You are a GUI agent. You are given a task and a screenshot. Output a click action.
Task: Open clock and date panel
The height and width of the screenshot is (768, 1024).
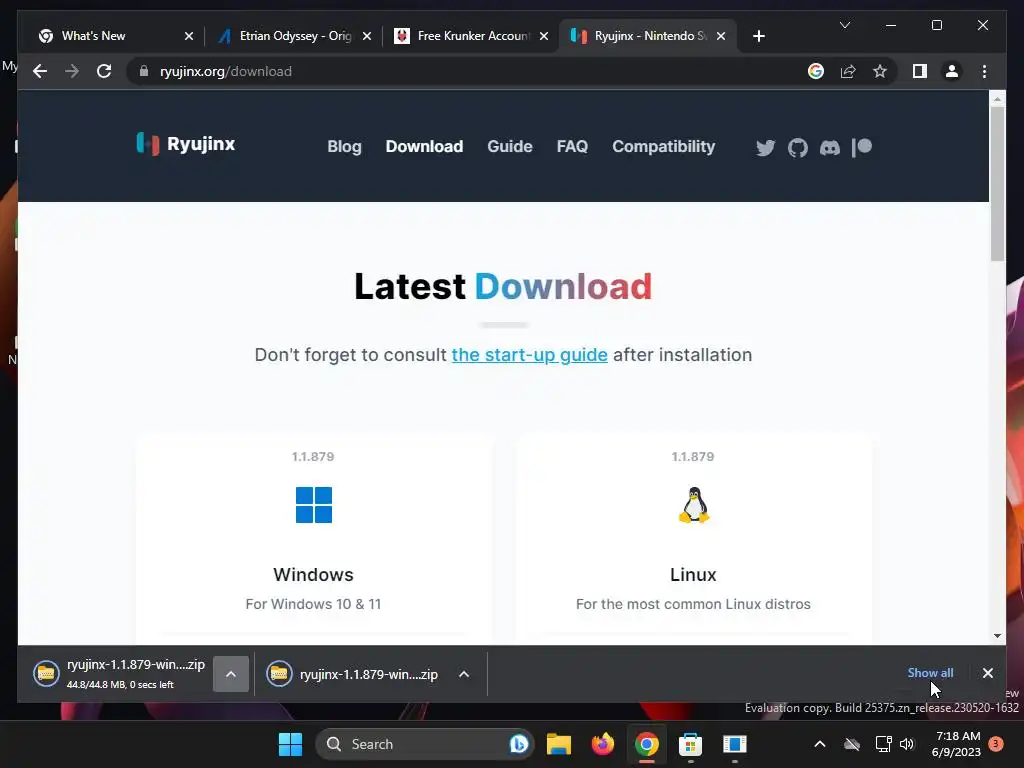957,744
